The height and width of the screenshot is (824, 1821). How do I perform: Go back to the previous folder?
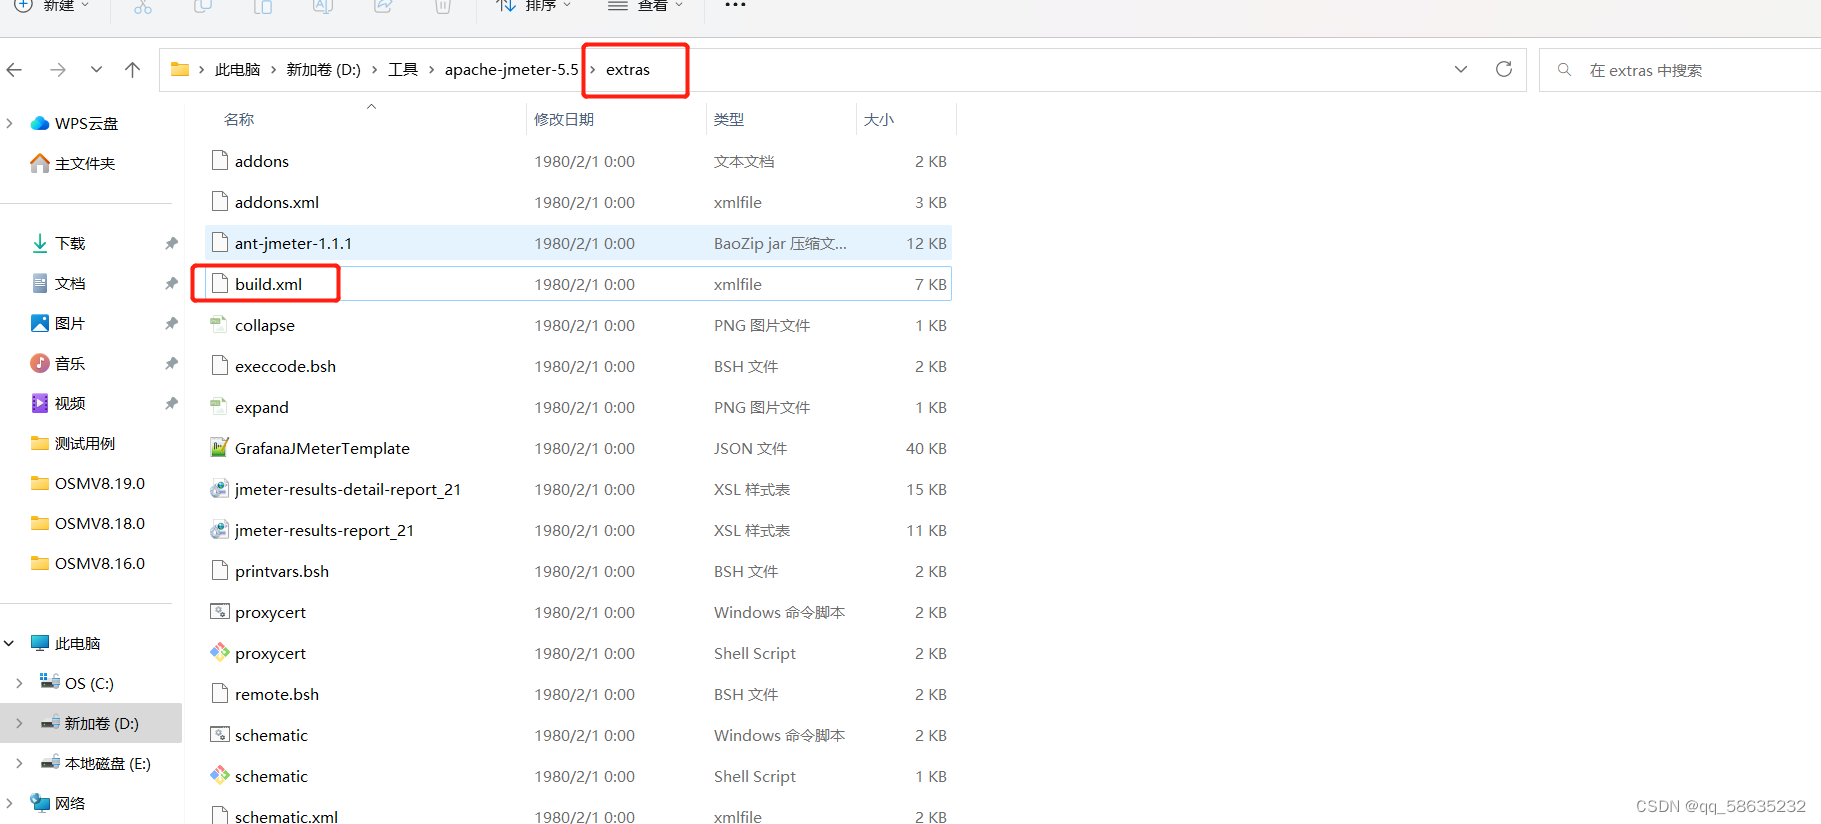14,70
